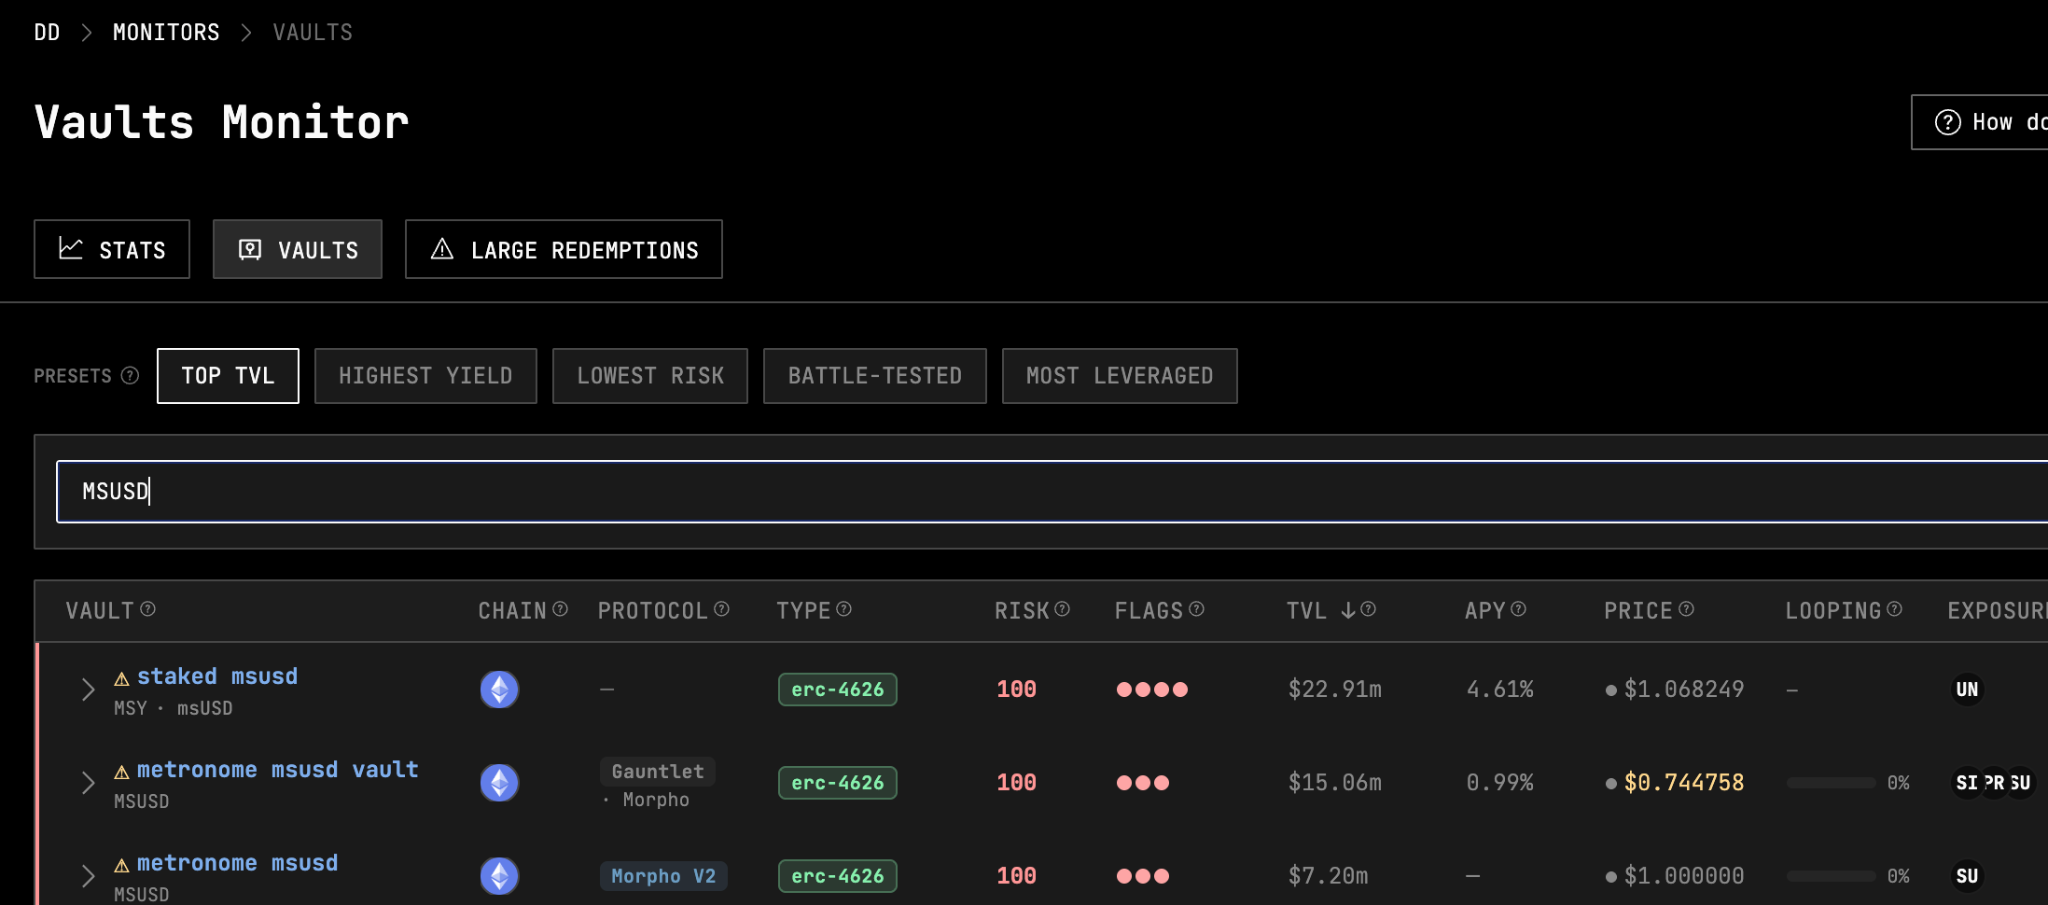Click the $7.20m TVL value

point(1328,876)
